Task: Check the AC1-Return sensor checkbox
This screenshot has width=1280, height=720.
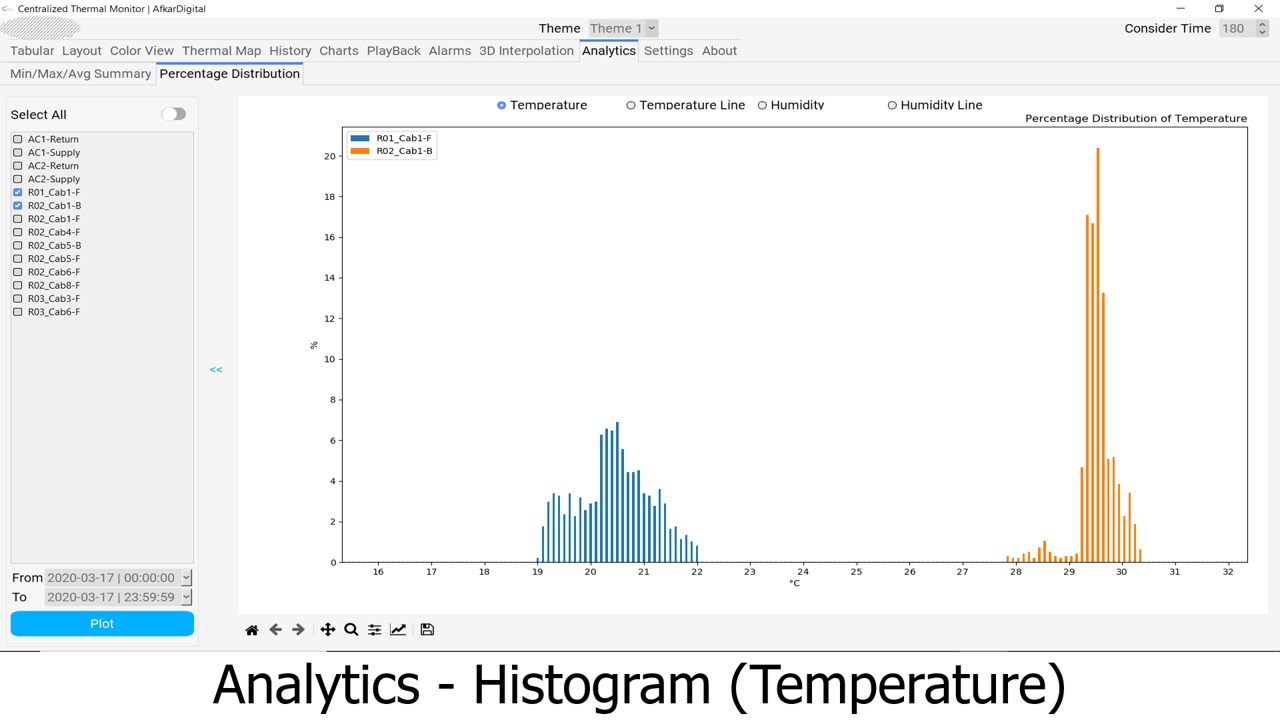Action: pos(18,139)
